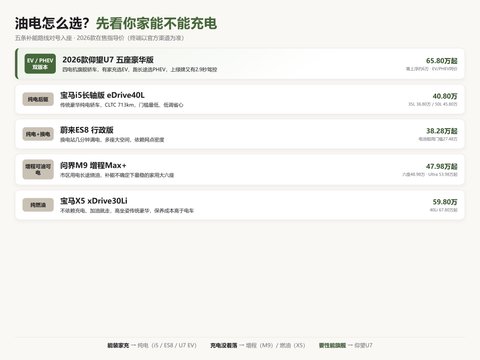The width and height of the screenshot is (480, 360).
Task: Open the 蔚来ES8 行政版 entry title
Action: pos(87,130)
